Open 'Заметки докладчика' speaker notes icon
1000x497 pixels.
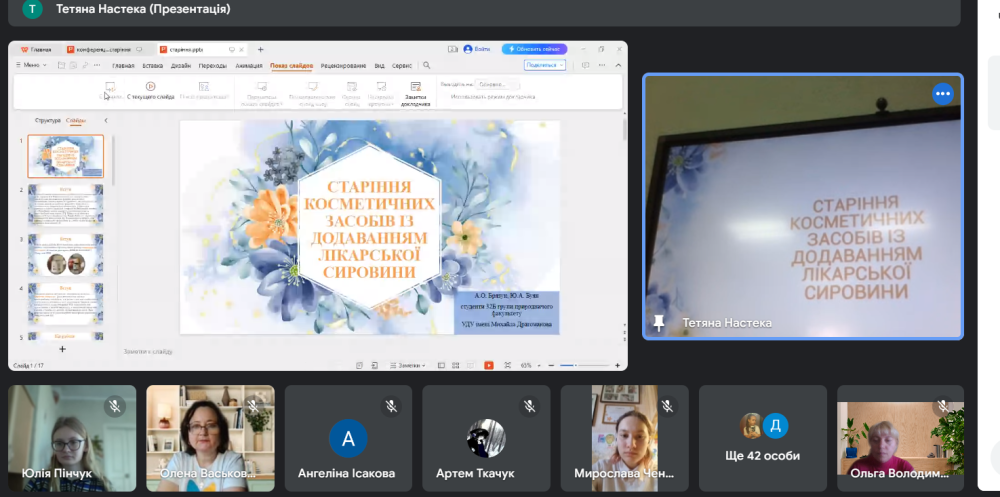415,88
